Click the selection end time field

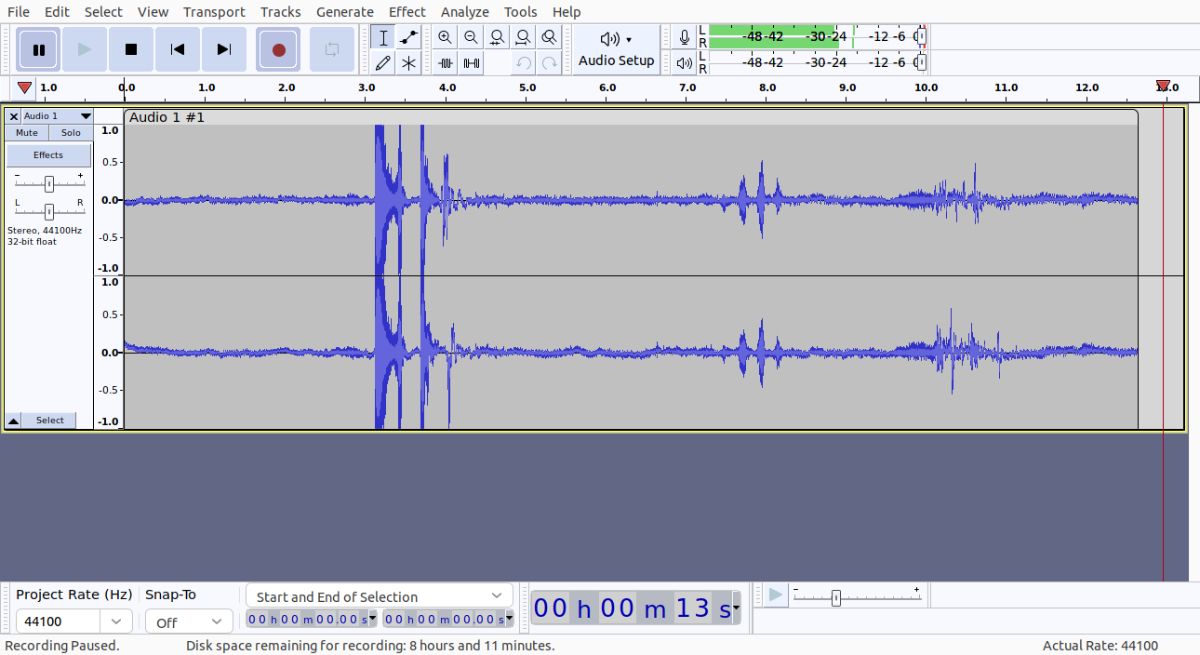point(444,620)
